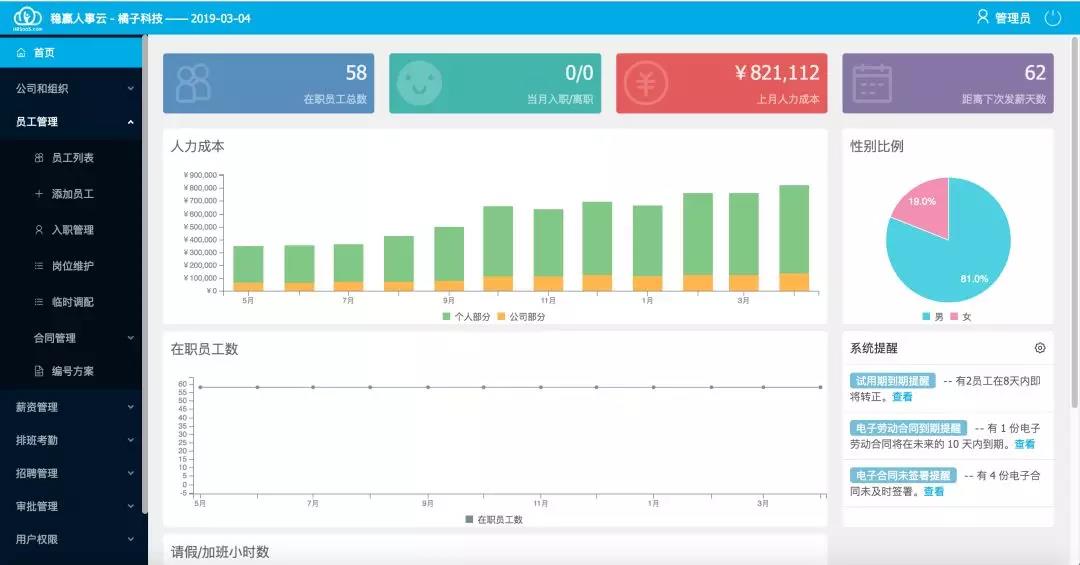Toggle 男 legend in gender pie chart

tap(930, 316)
